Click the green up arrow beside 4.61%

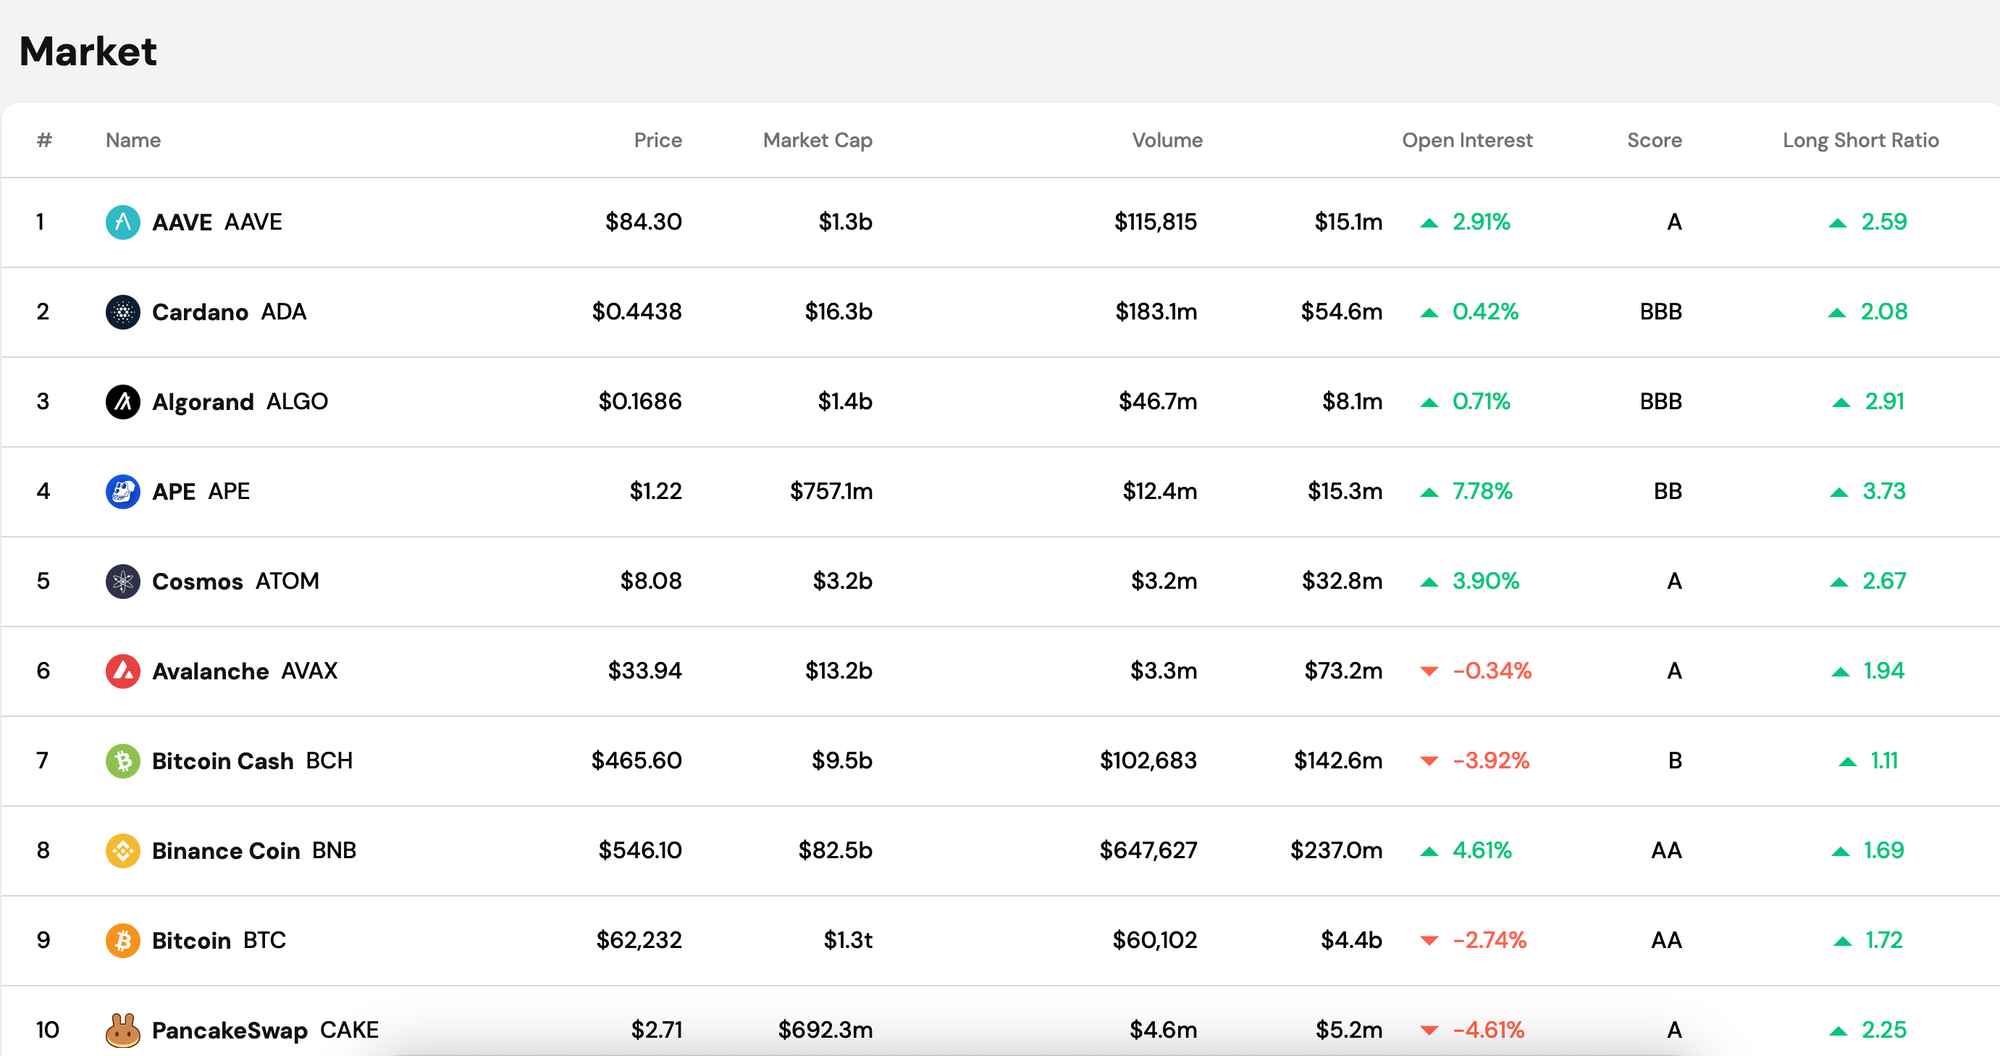[x=1430, y=852]
